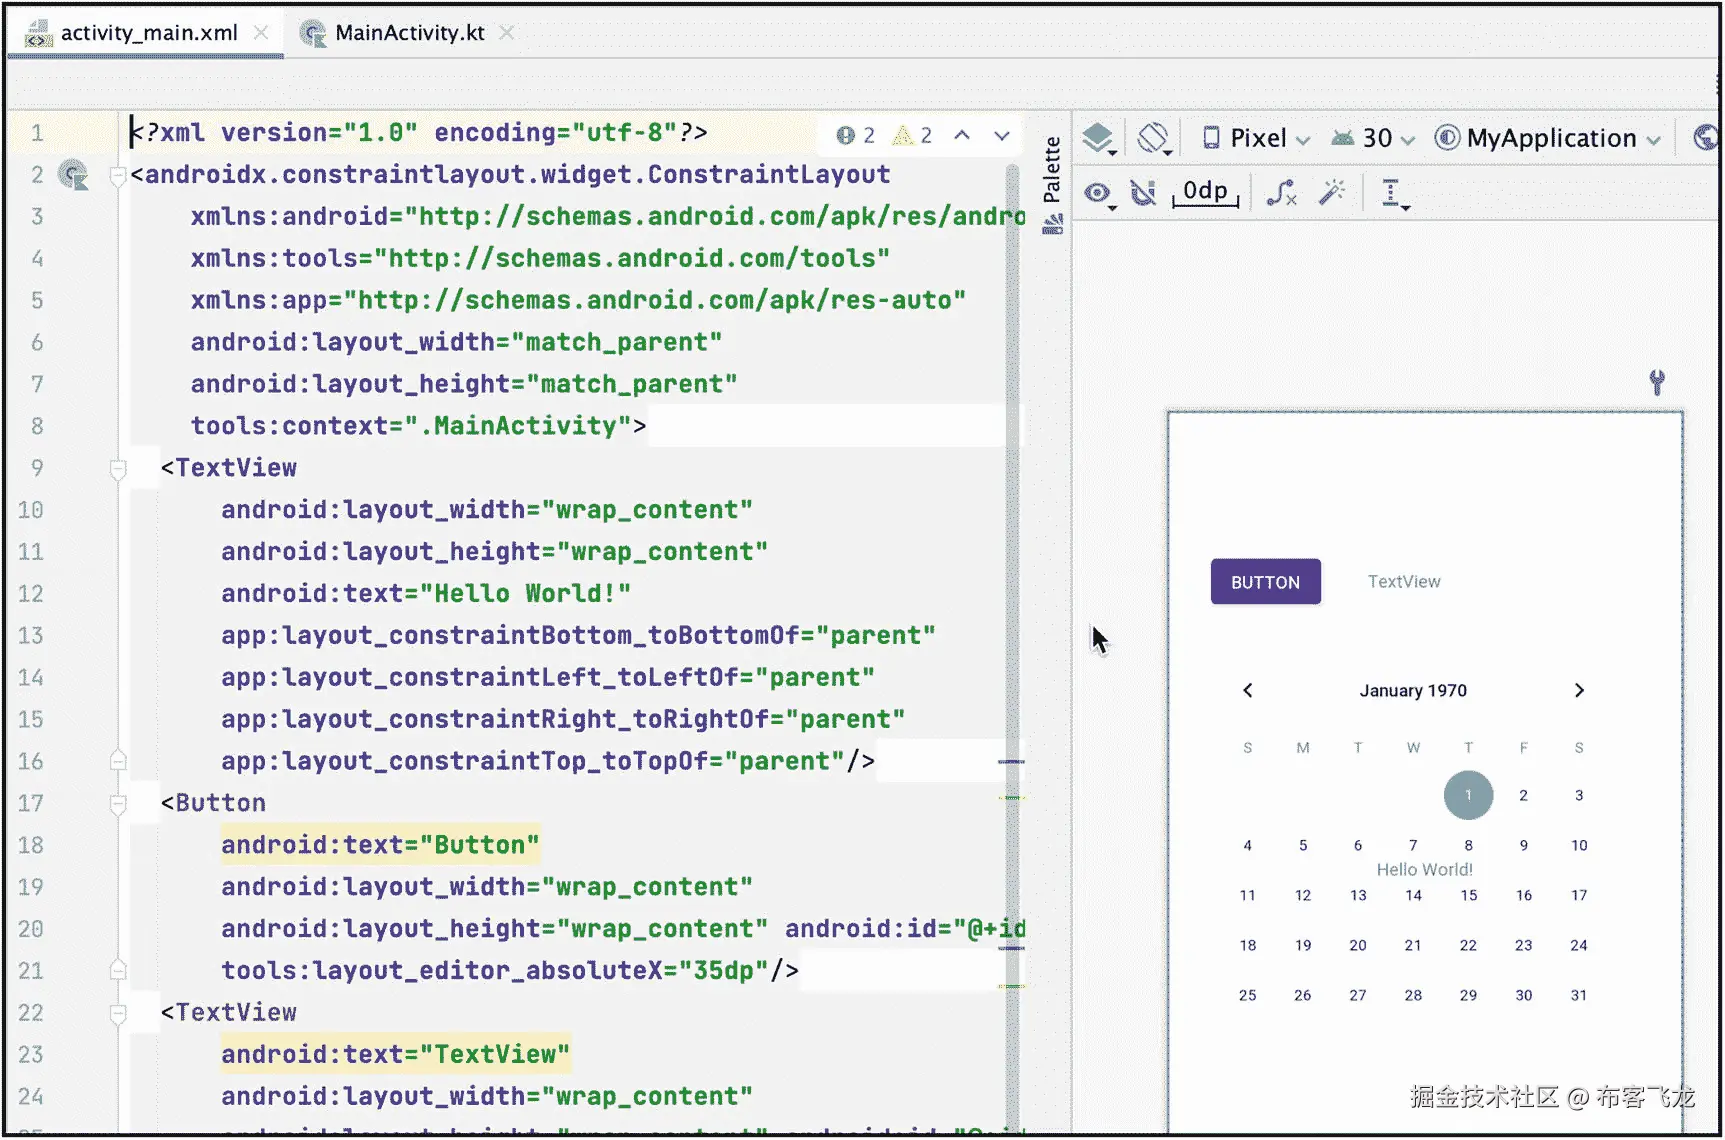Switch to the MainActivity.kt tab
Screen dimensions: 1725x1140
pos(409,33)
